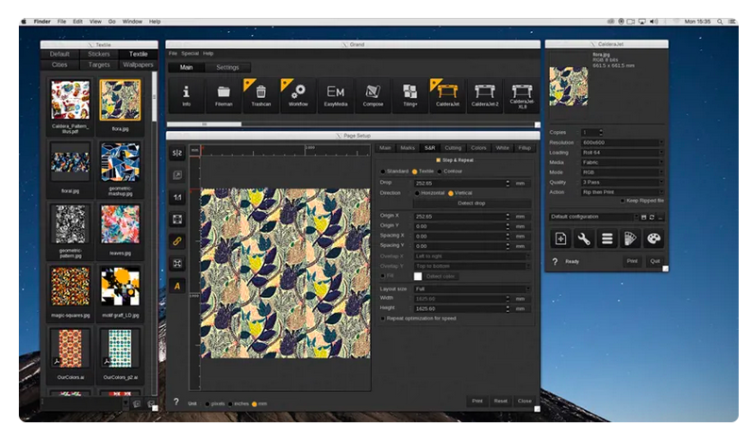This screenshot has width=750, height=427.
Task: Select the Contour step and repeat mode
Action: [x=440, y=171]
